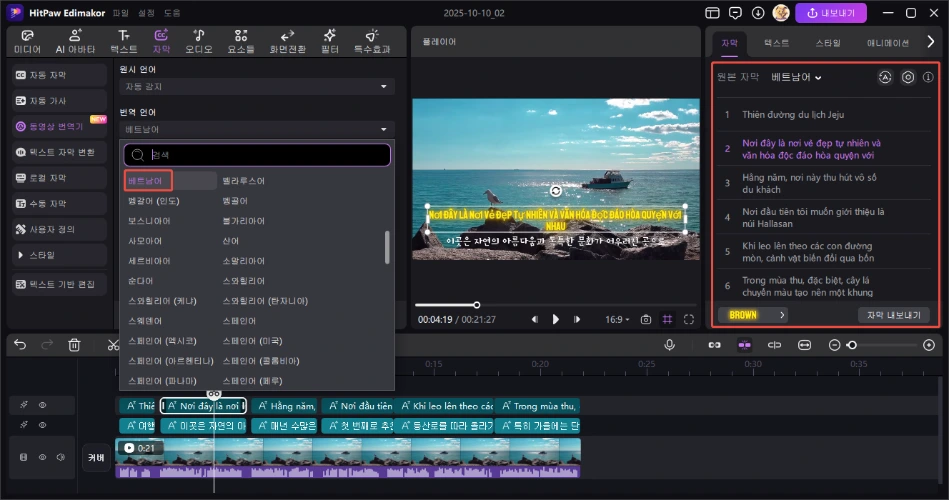Click the 자막 내보내기 button

[894, 315]
